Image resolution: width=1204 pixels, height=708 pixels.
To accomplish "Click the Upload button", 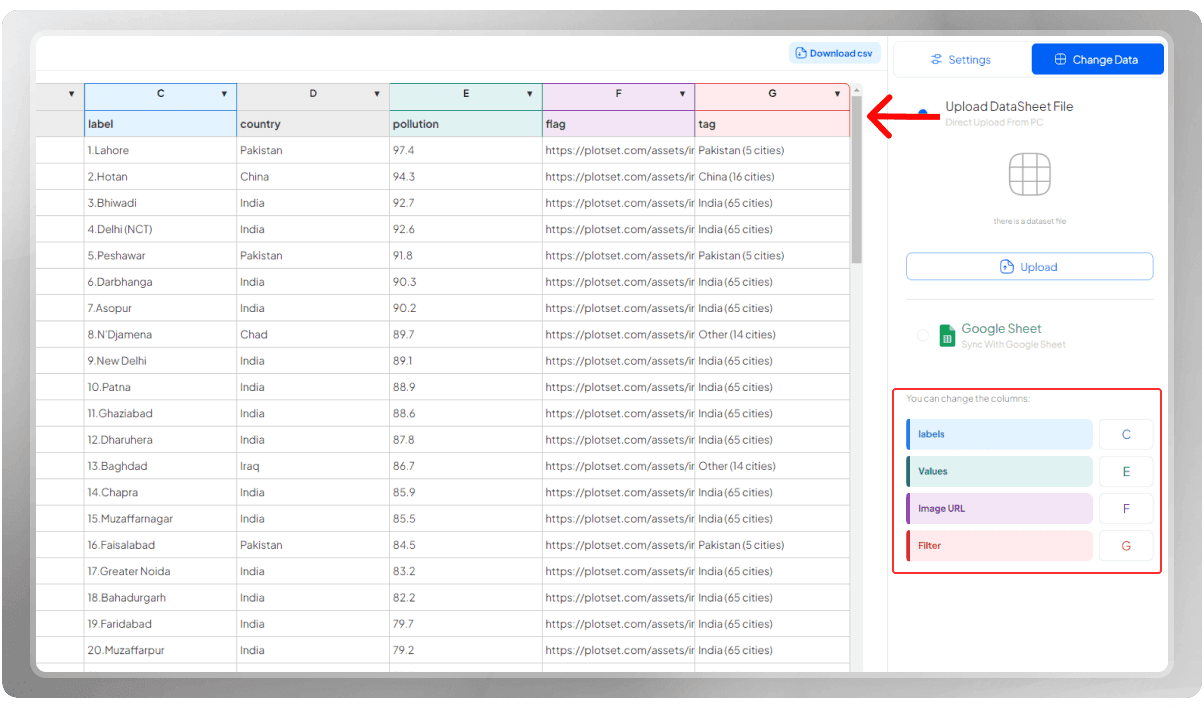I will (1029, 267).
